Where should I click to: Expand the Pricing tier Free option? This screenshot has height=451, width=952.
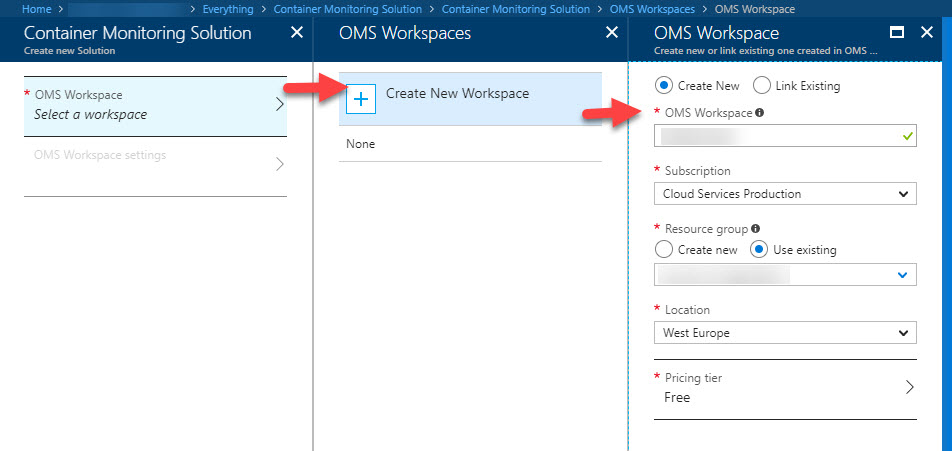[785, 388]
